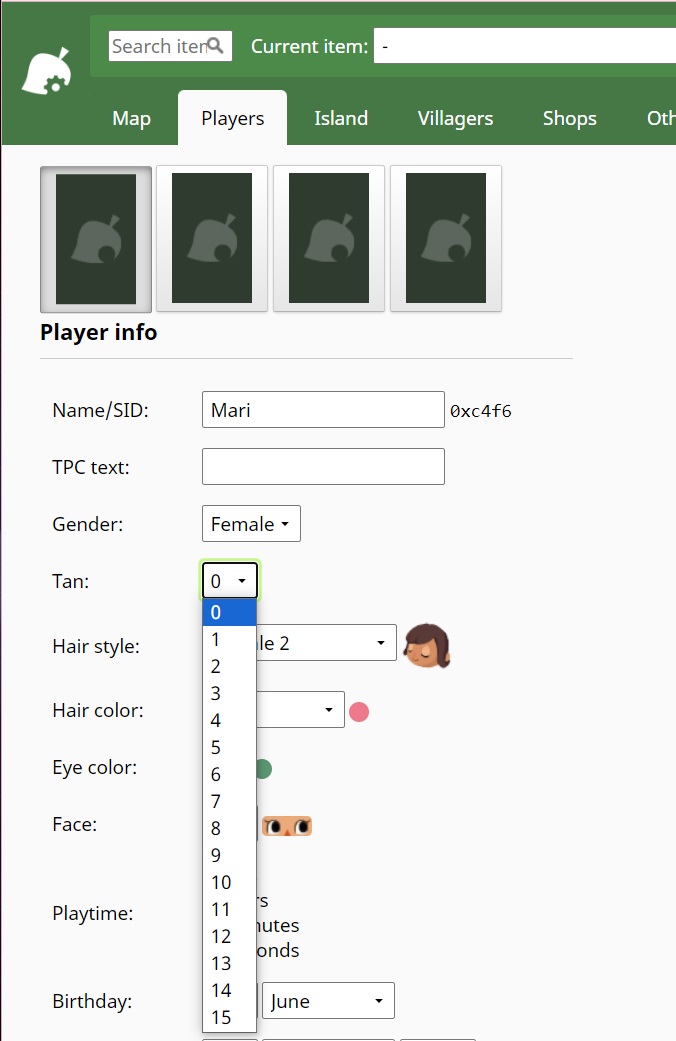The width and height of the screenshot is (676, 1041).
Task: Select the fourth player slot thumbnail
Action: [445, 239]
